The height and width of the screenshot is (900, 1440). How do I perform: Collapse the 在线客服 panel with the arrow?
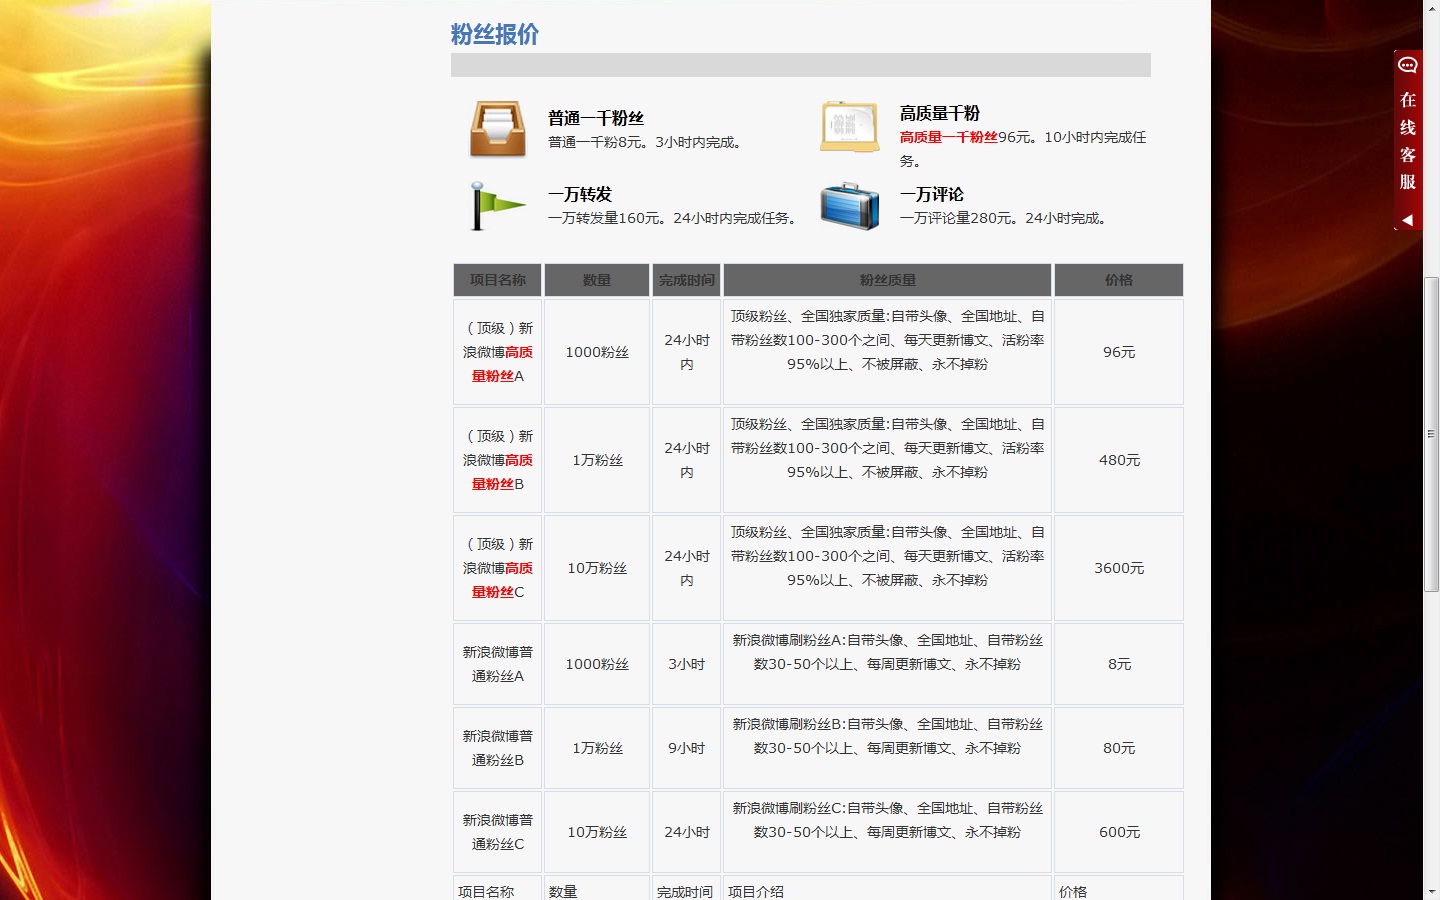1408,219
